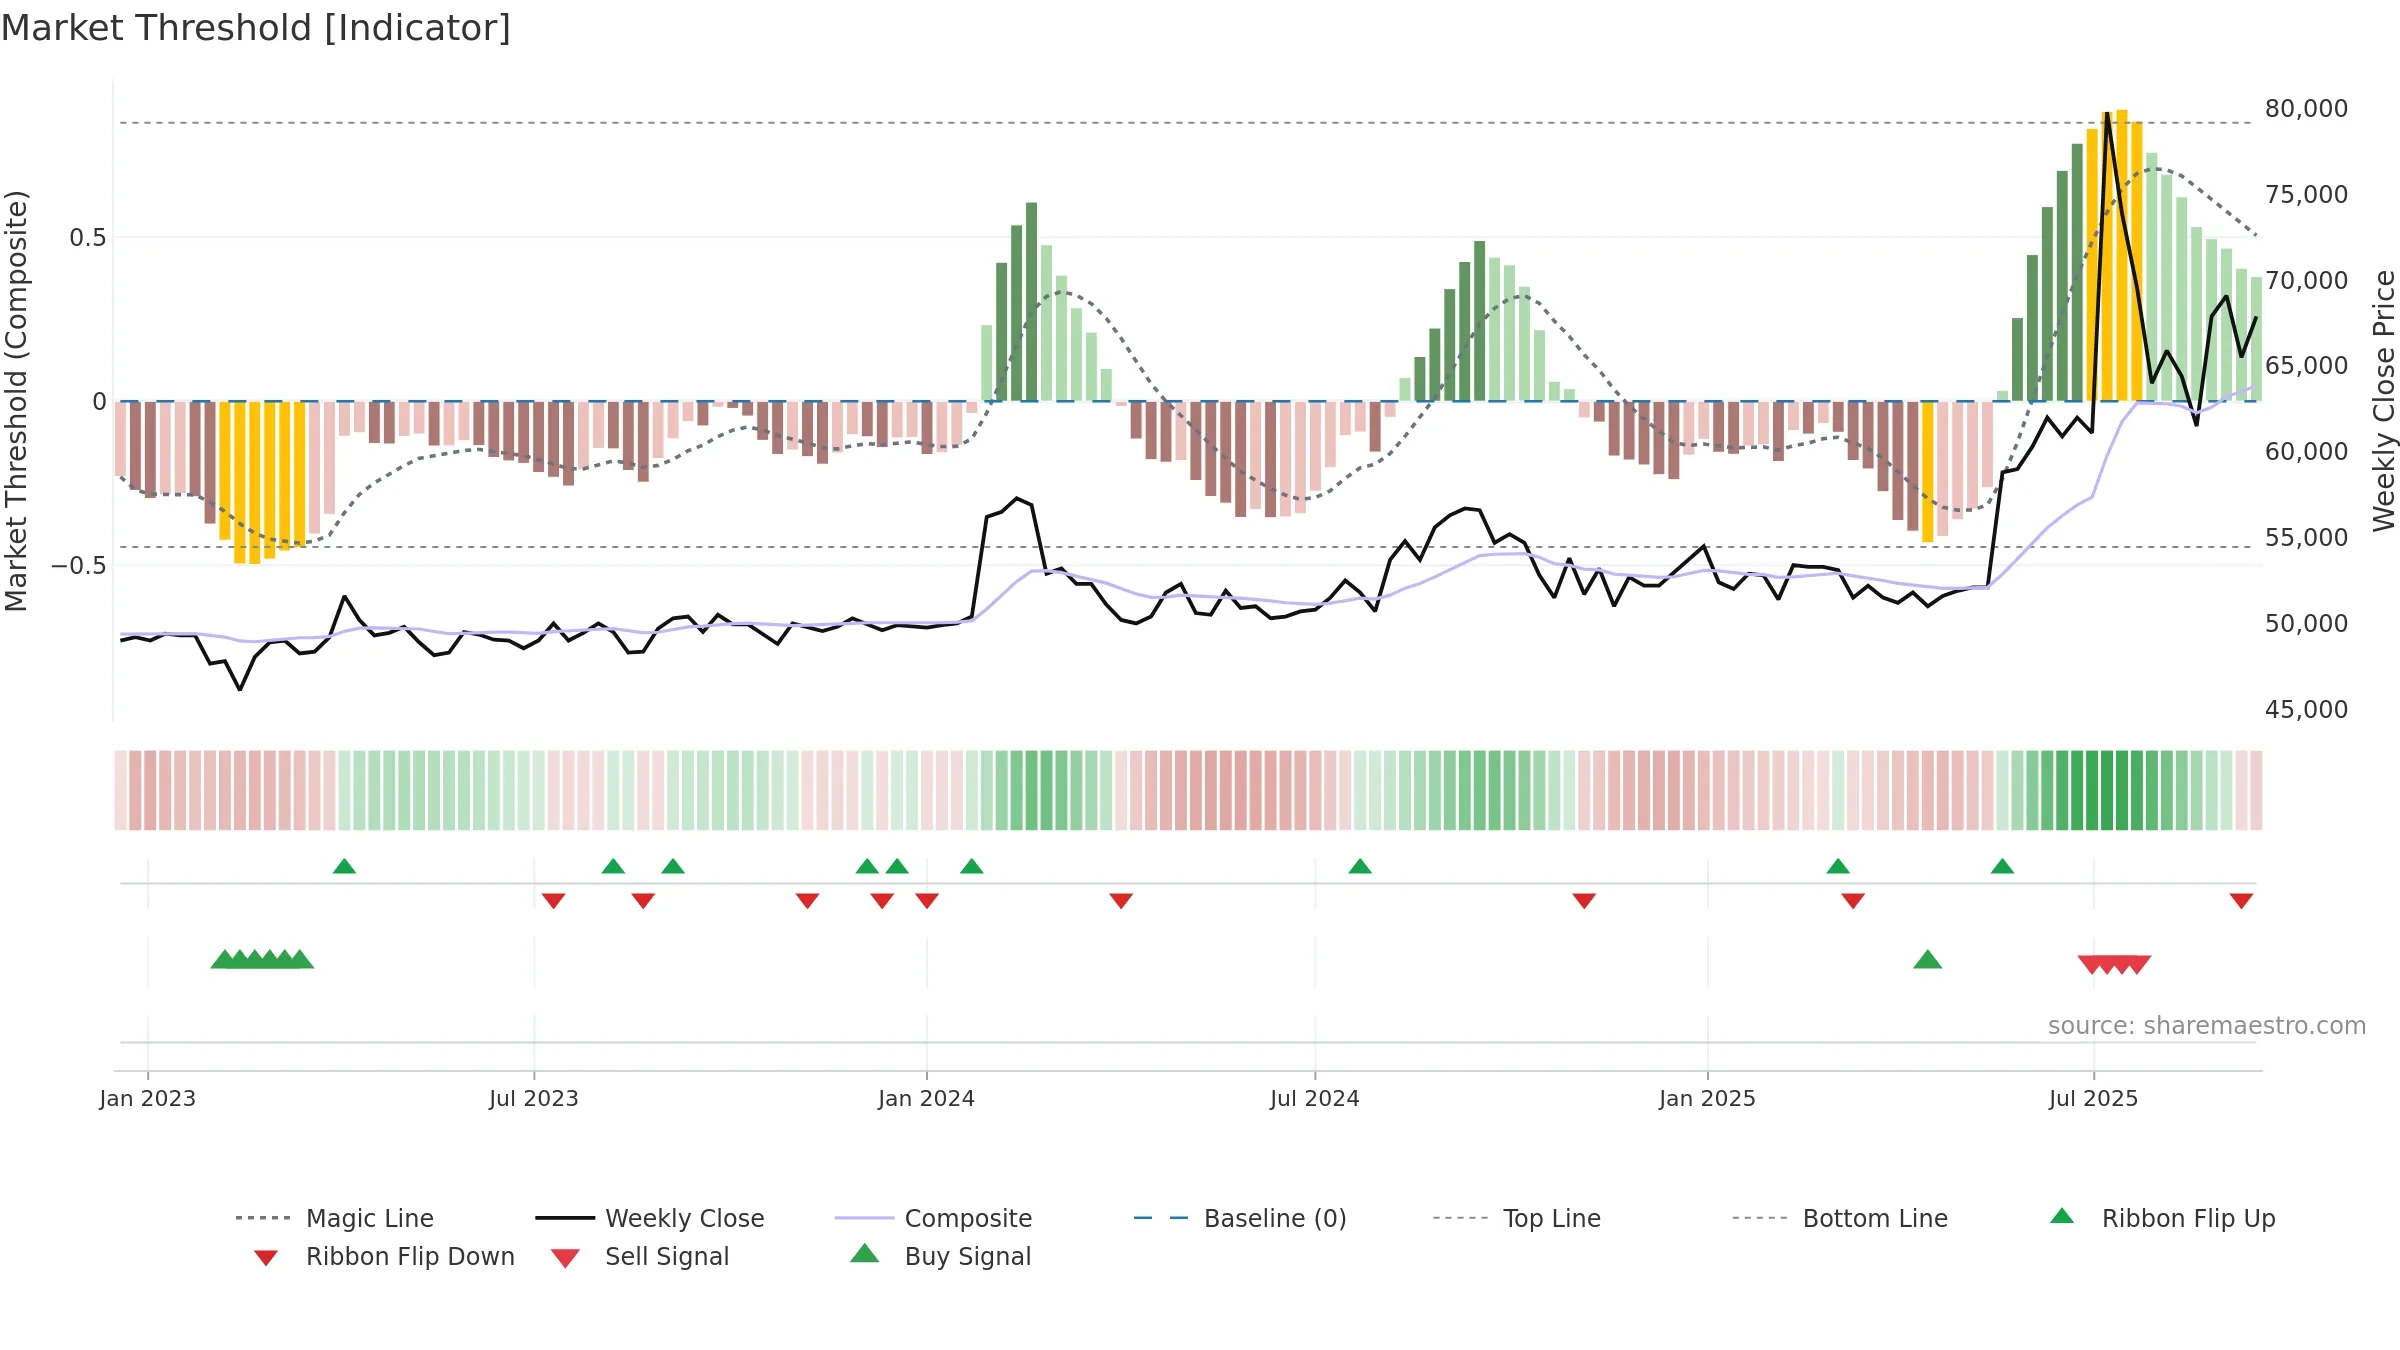Click the 75,000 price tick label

point(2306,195)
